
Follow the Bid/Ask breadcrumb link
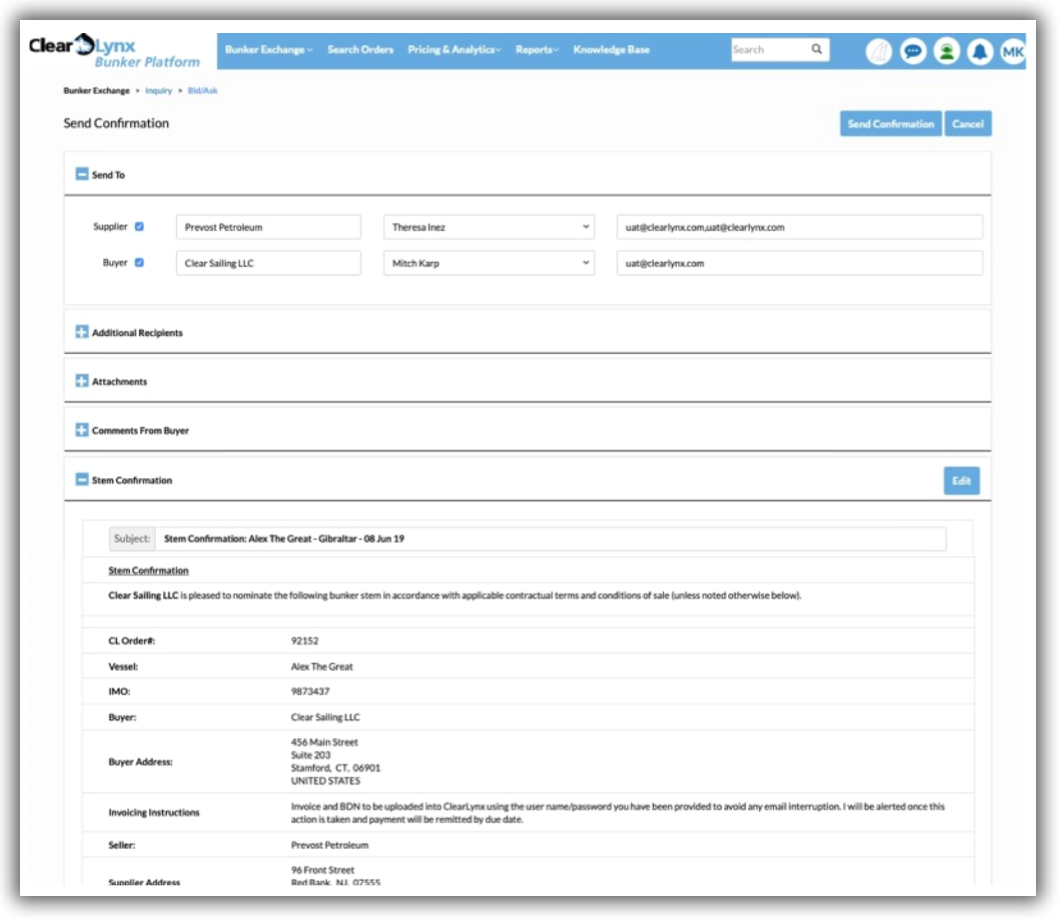click(x=202, y=90)
